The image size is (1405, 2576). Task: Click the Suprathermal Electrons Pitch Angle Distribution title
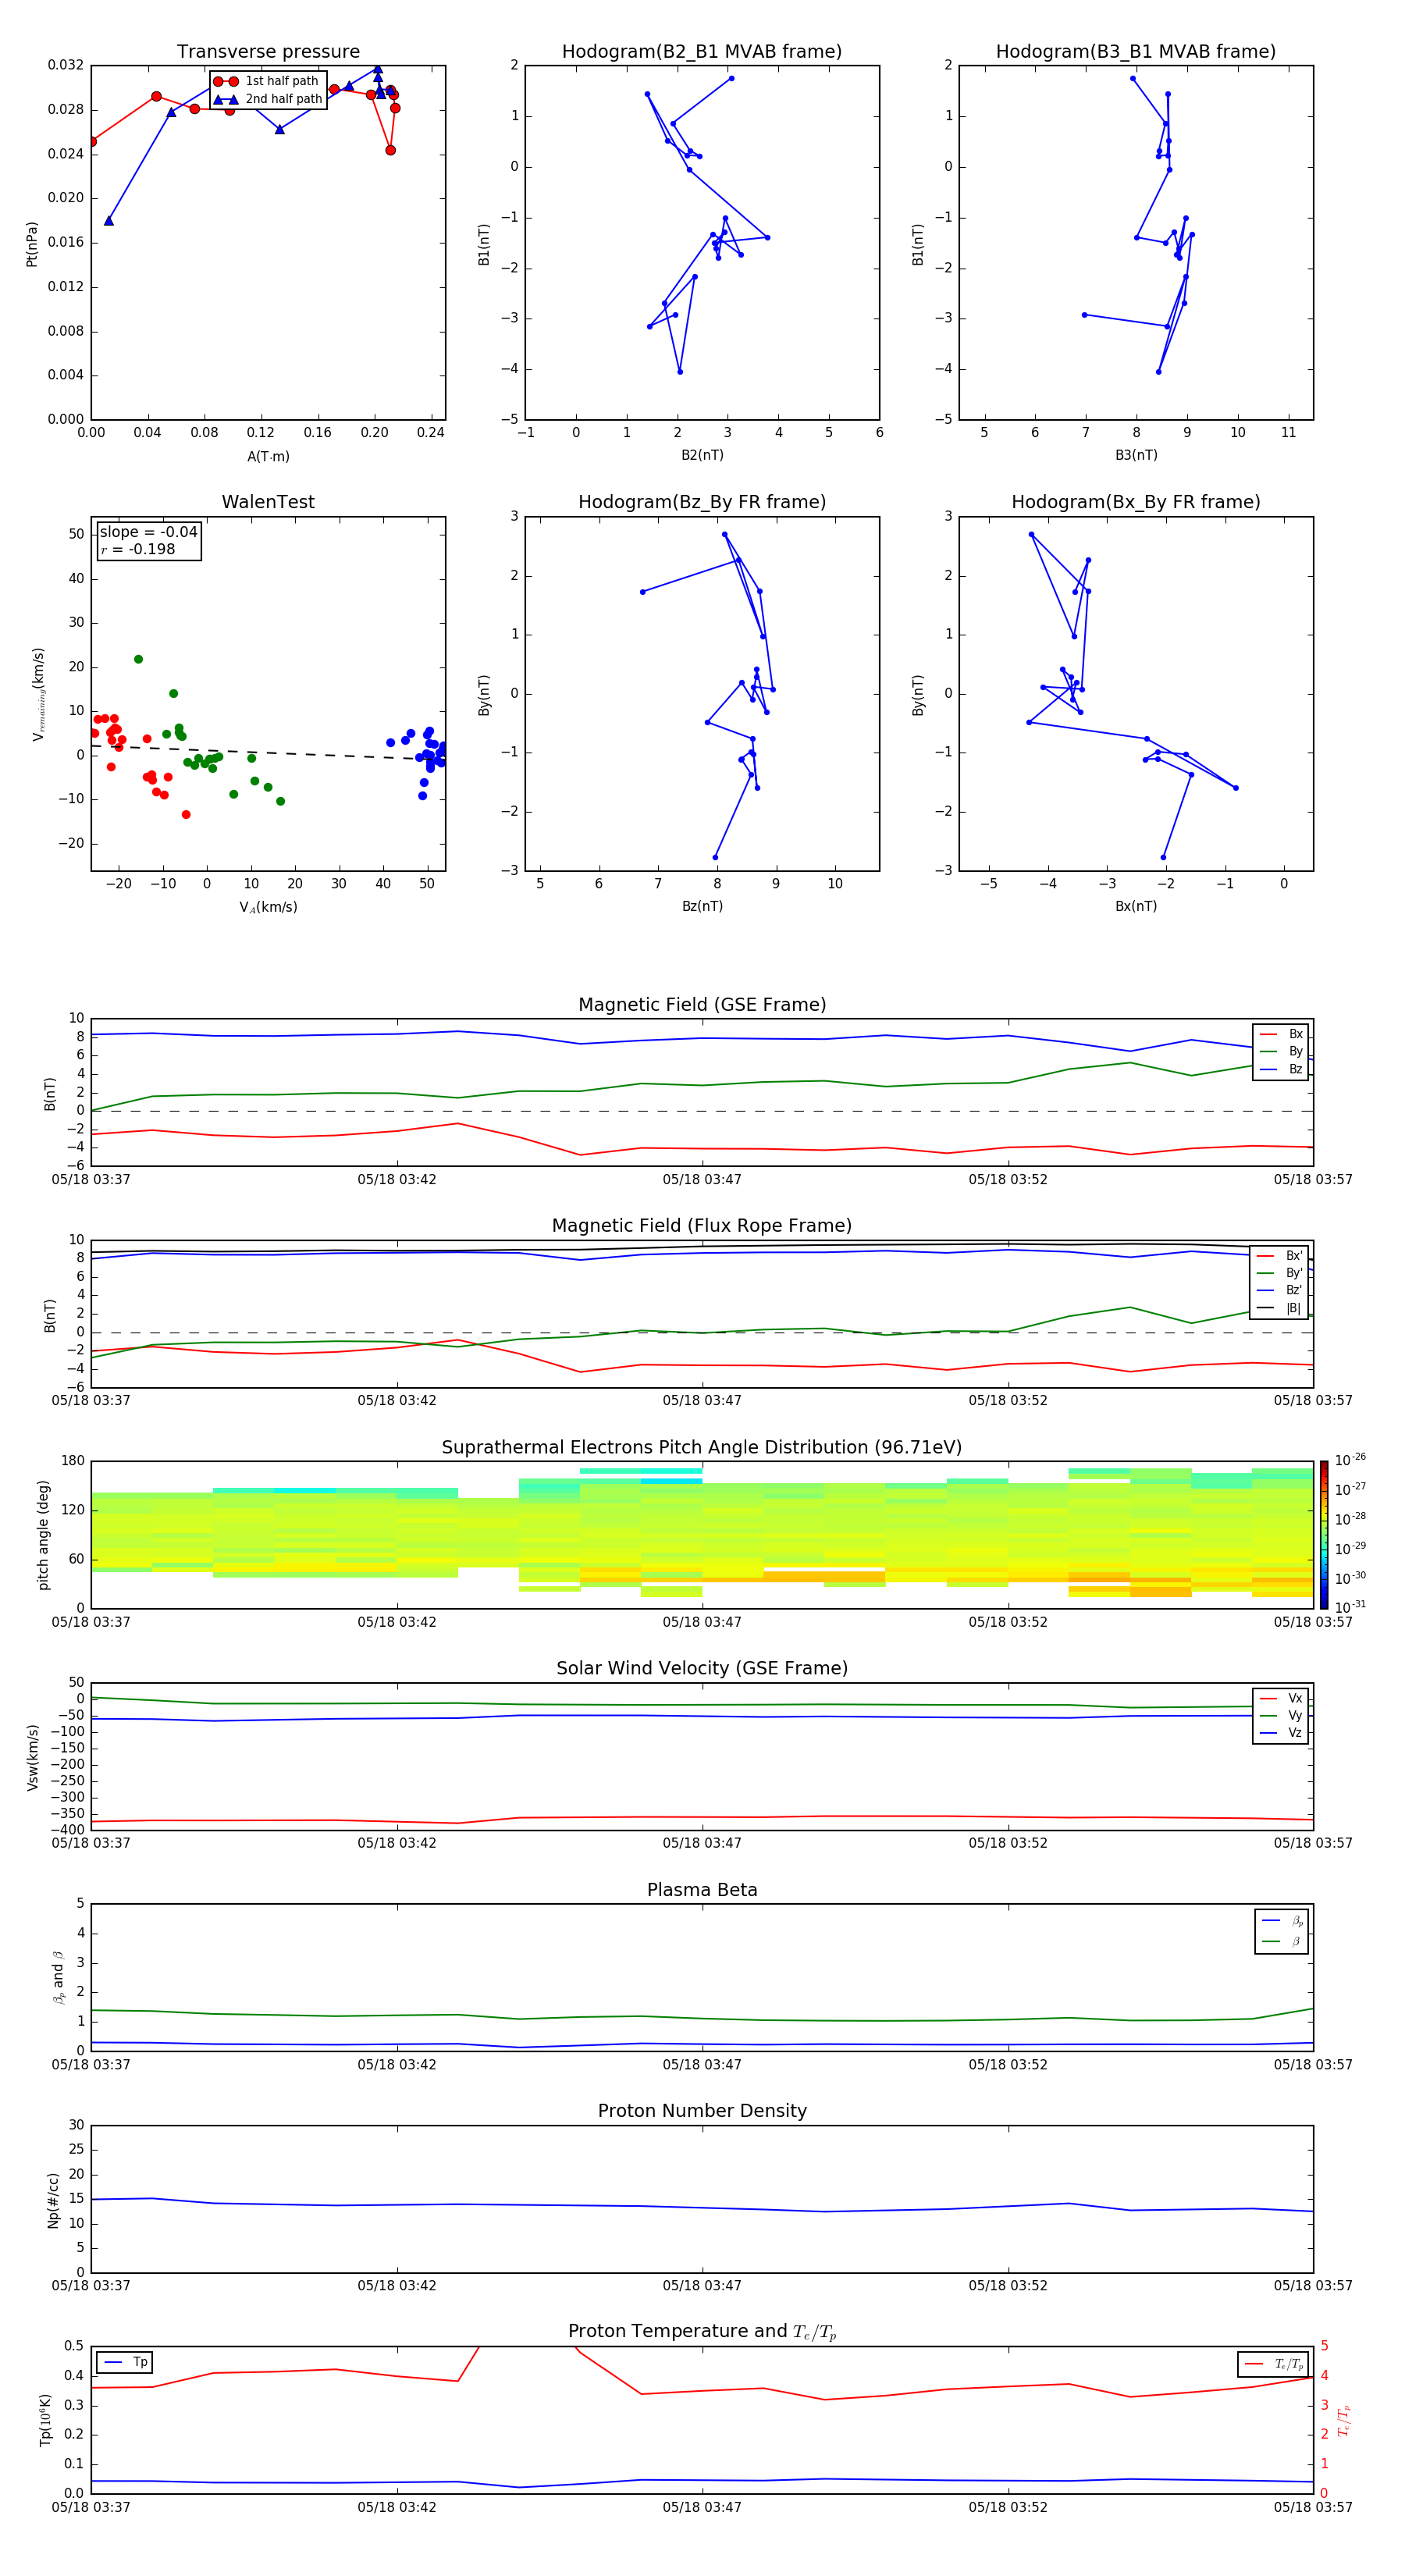coord(702,1447)
